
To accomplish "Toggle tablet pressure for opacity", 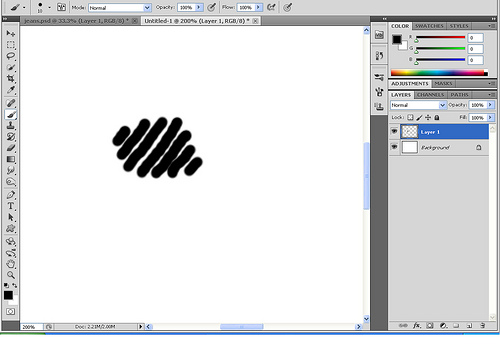I will pyautogui.click(x=211, y=7).
